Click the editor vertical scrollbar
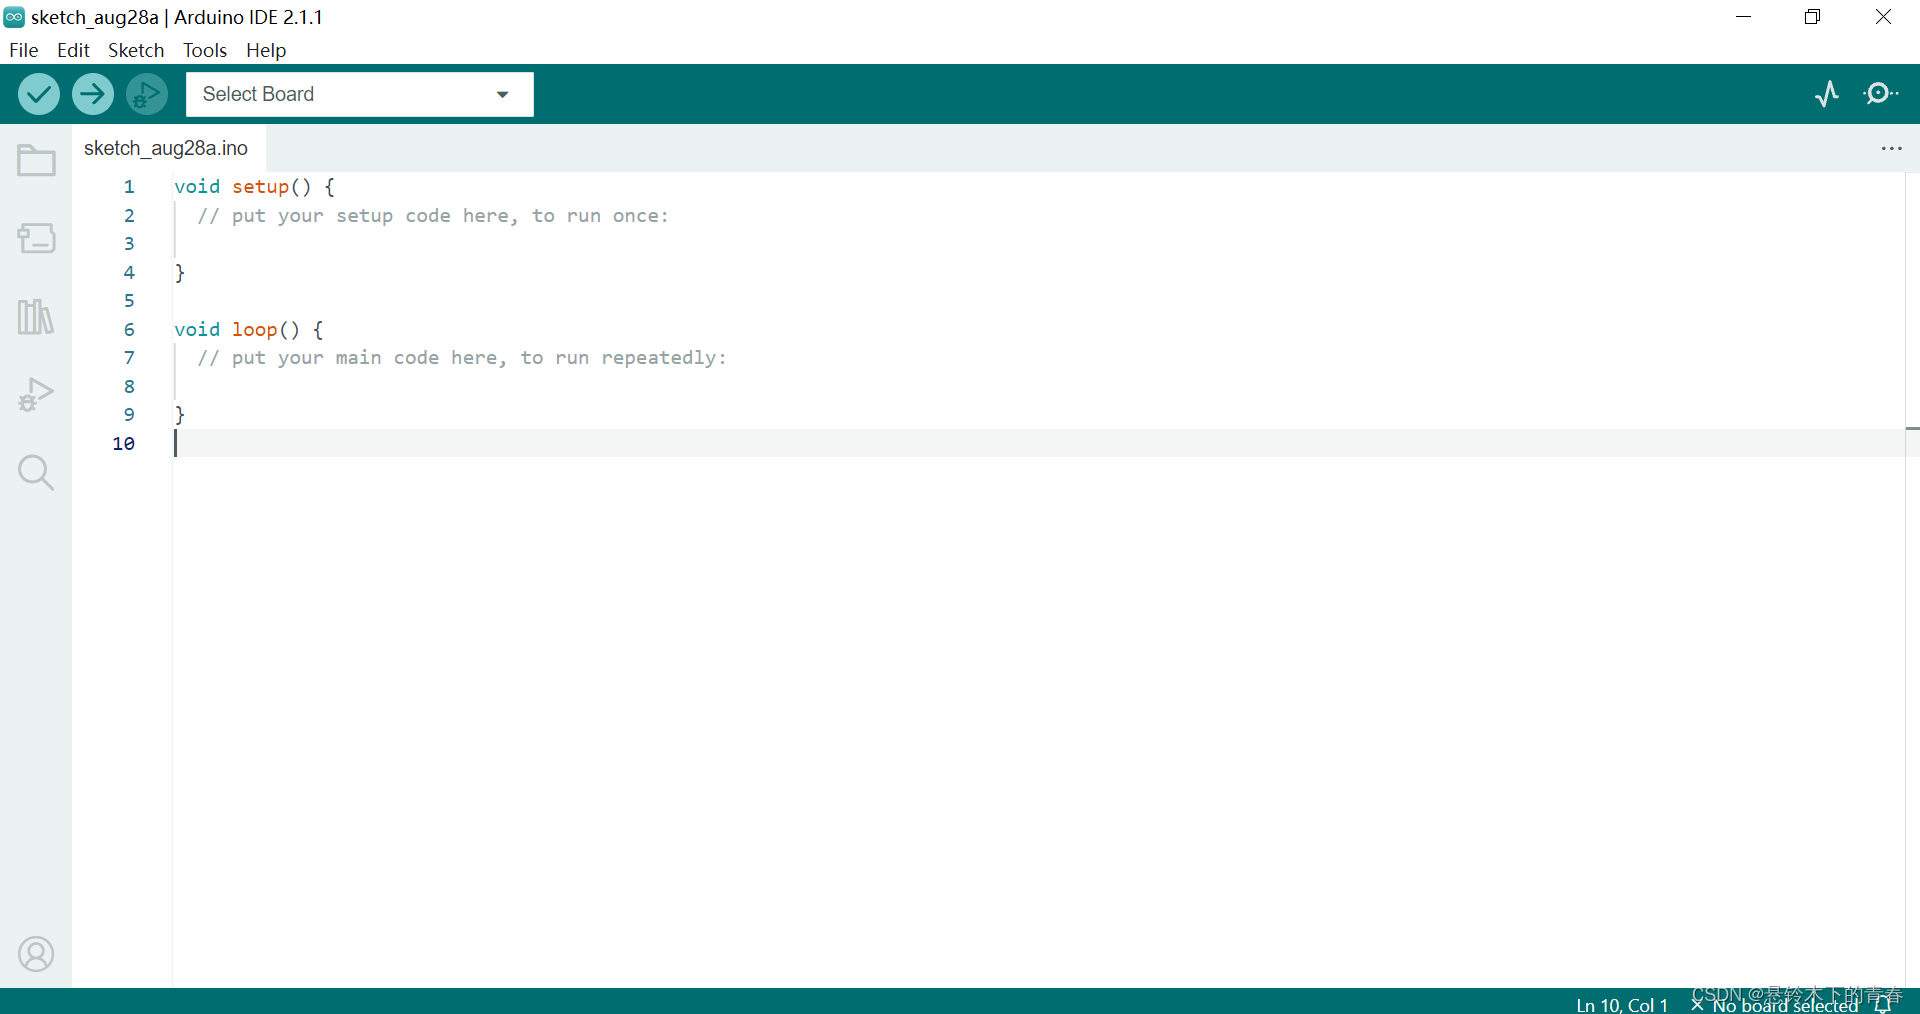This screenshot has width=1920, height=1014. (x=1912, y=580)
